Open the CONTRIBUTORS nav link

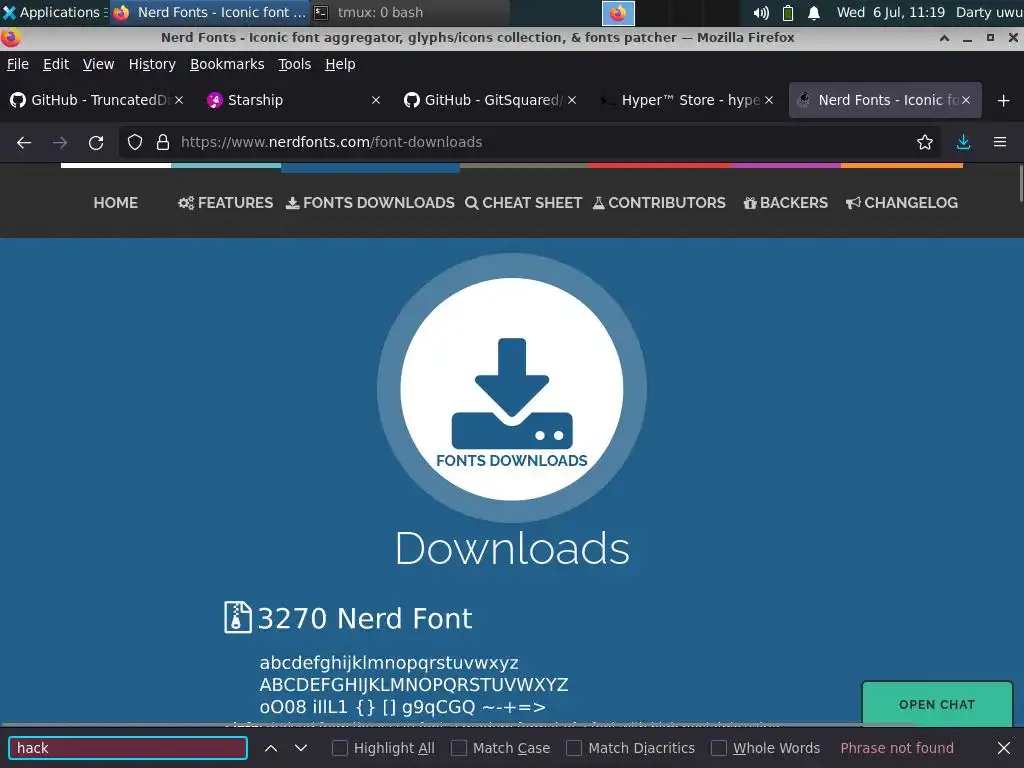pyautogui.click(x=659, y=203)
